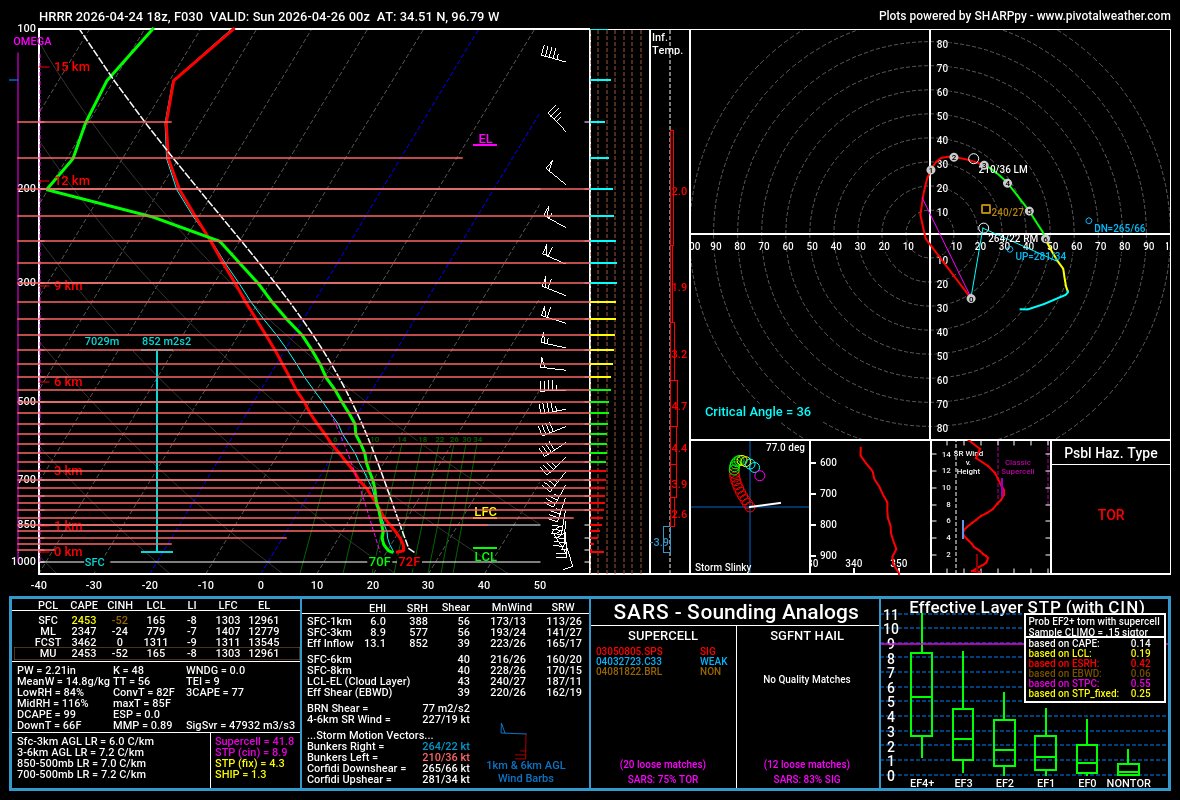Select the Sfc-3km AGL LR = 6.0 C/km line
Screen dimensions: 1180x800
(85, 741)
